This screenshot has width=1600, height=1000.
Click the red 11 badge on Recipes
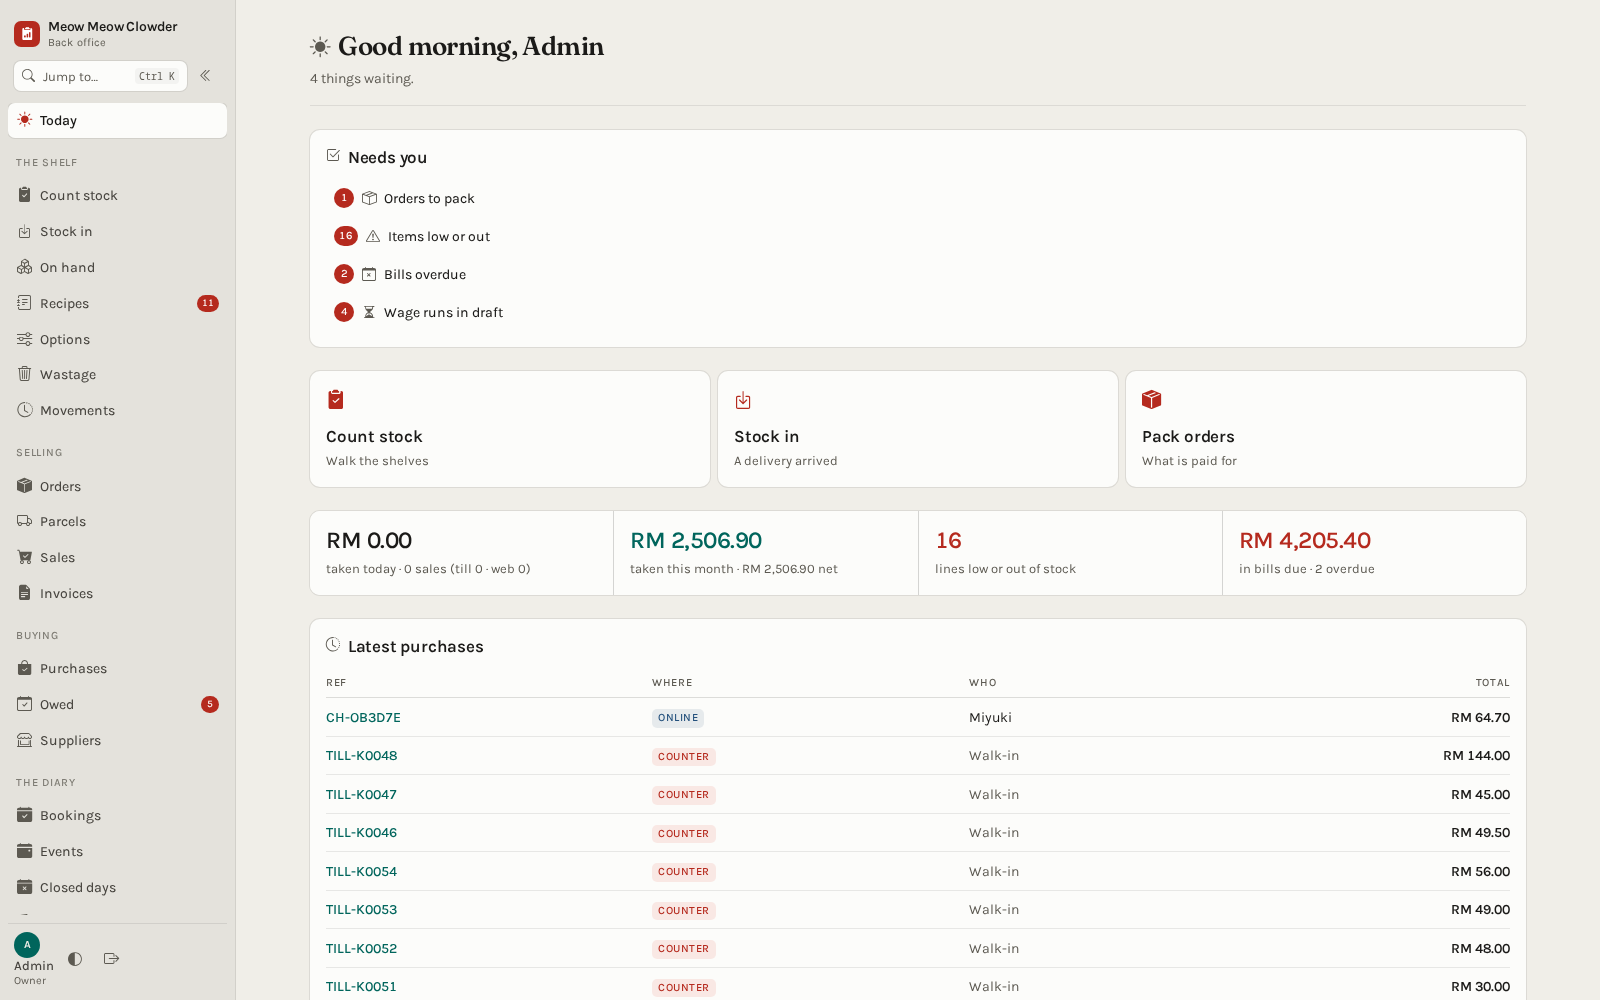208,304
